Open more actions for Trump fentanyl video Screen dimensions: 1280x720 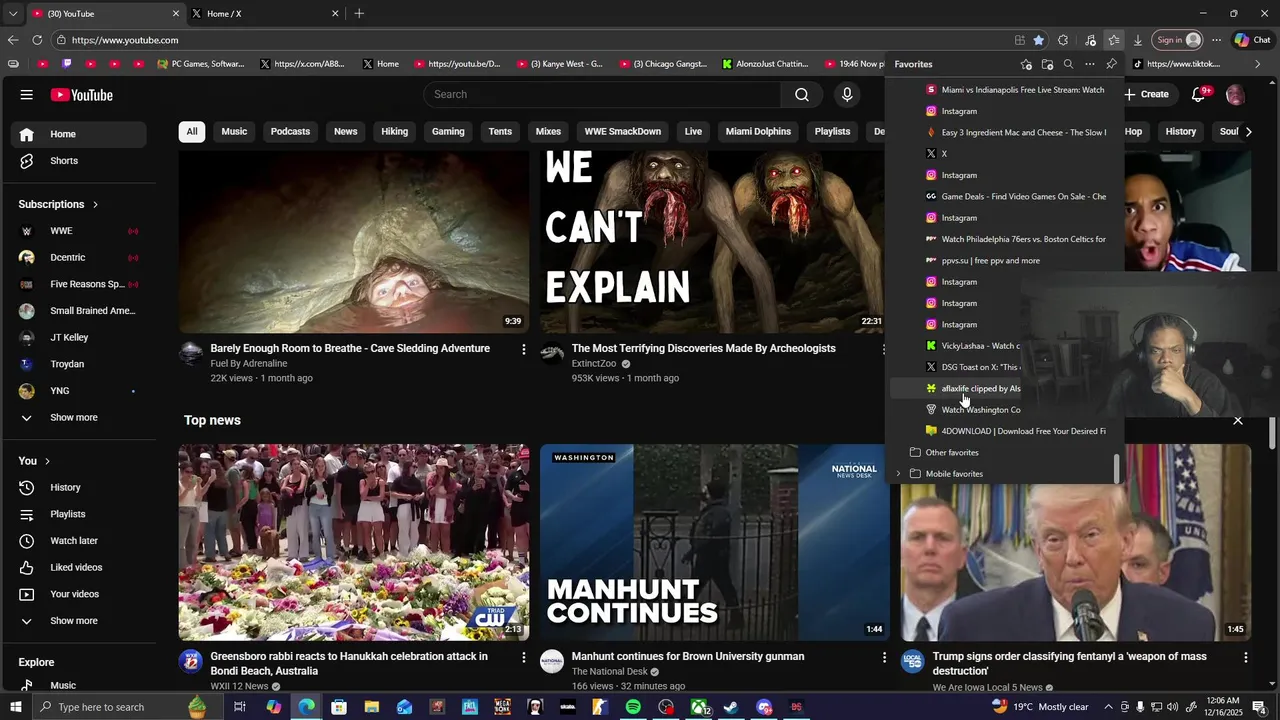click(x=1245, y=657)
